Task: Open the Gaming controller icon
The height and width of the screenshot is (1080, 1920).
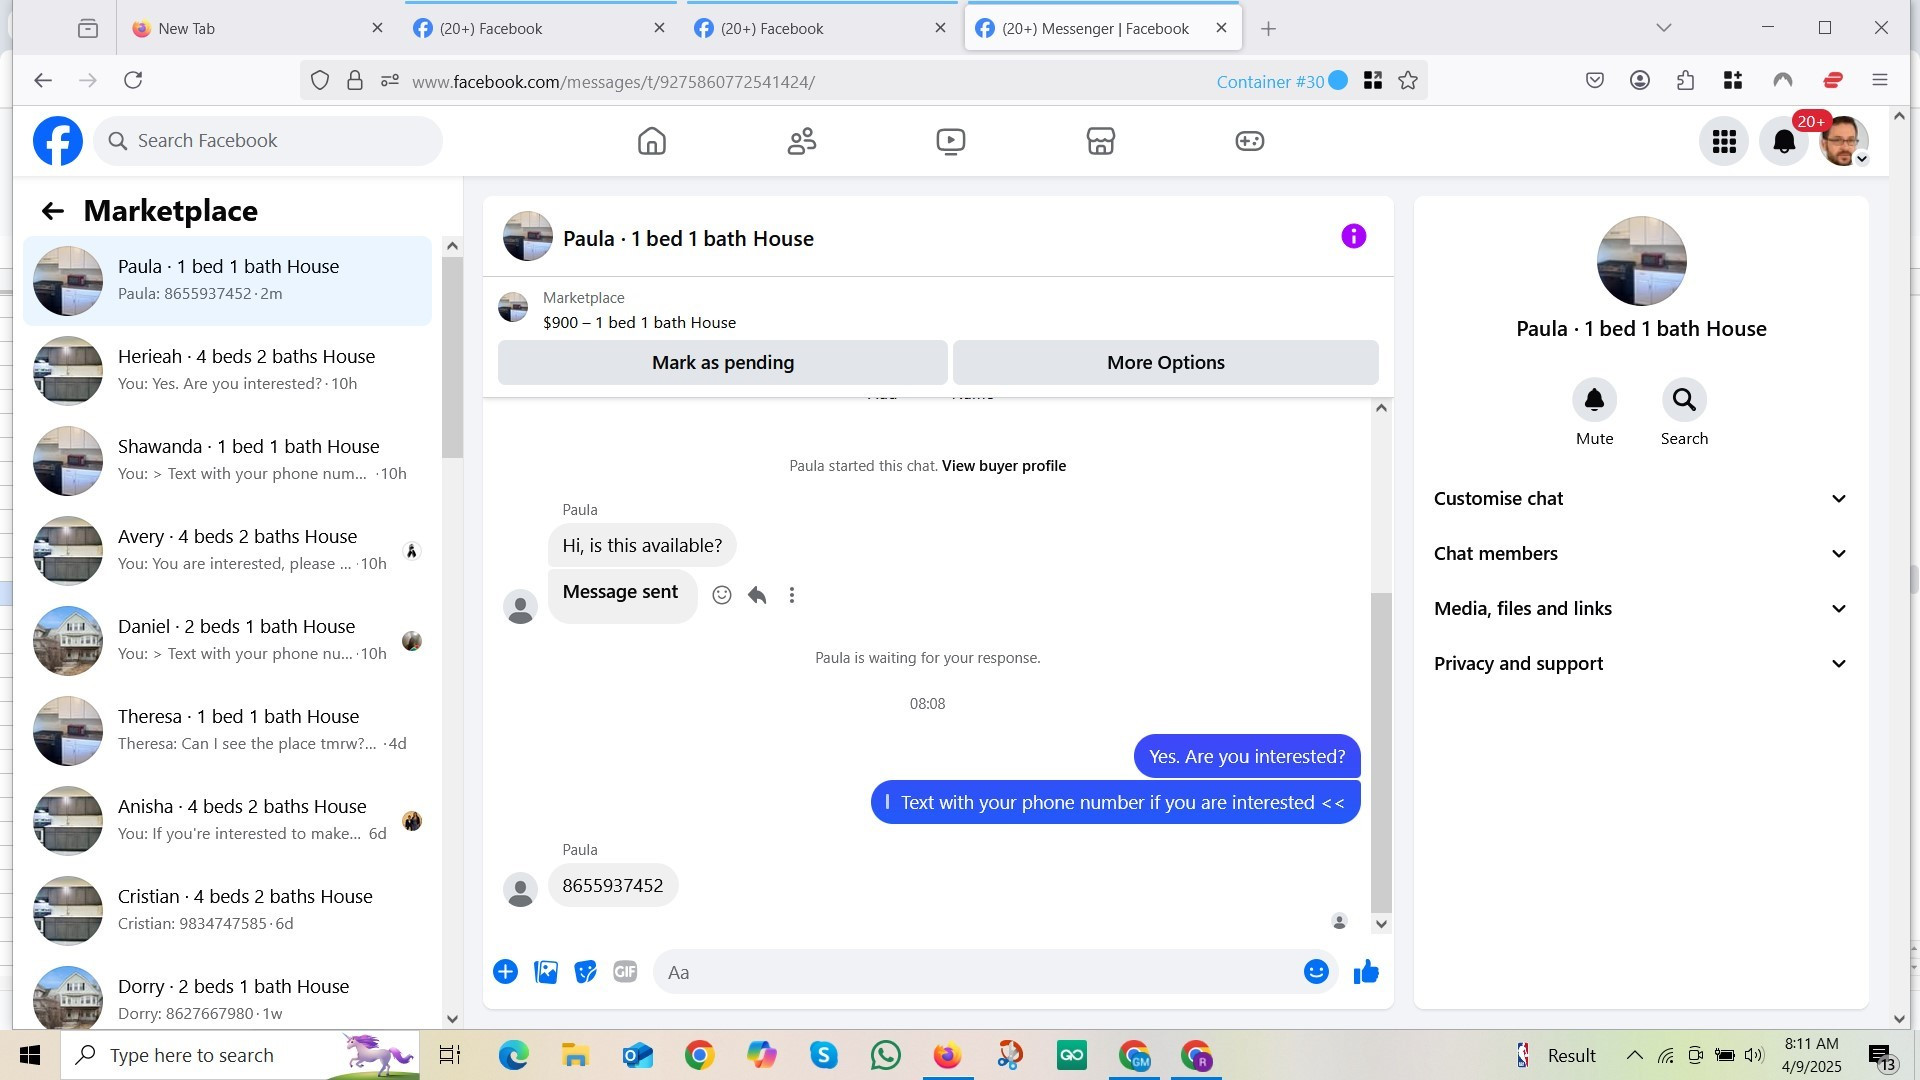Action: (x=1249, y=141)
